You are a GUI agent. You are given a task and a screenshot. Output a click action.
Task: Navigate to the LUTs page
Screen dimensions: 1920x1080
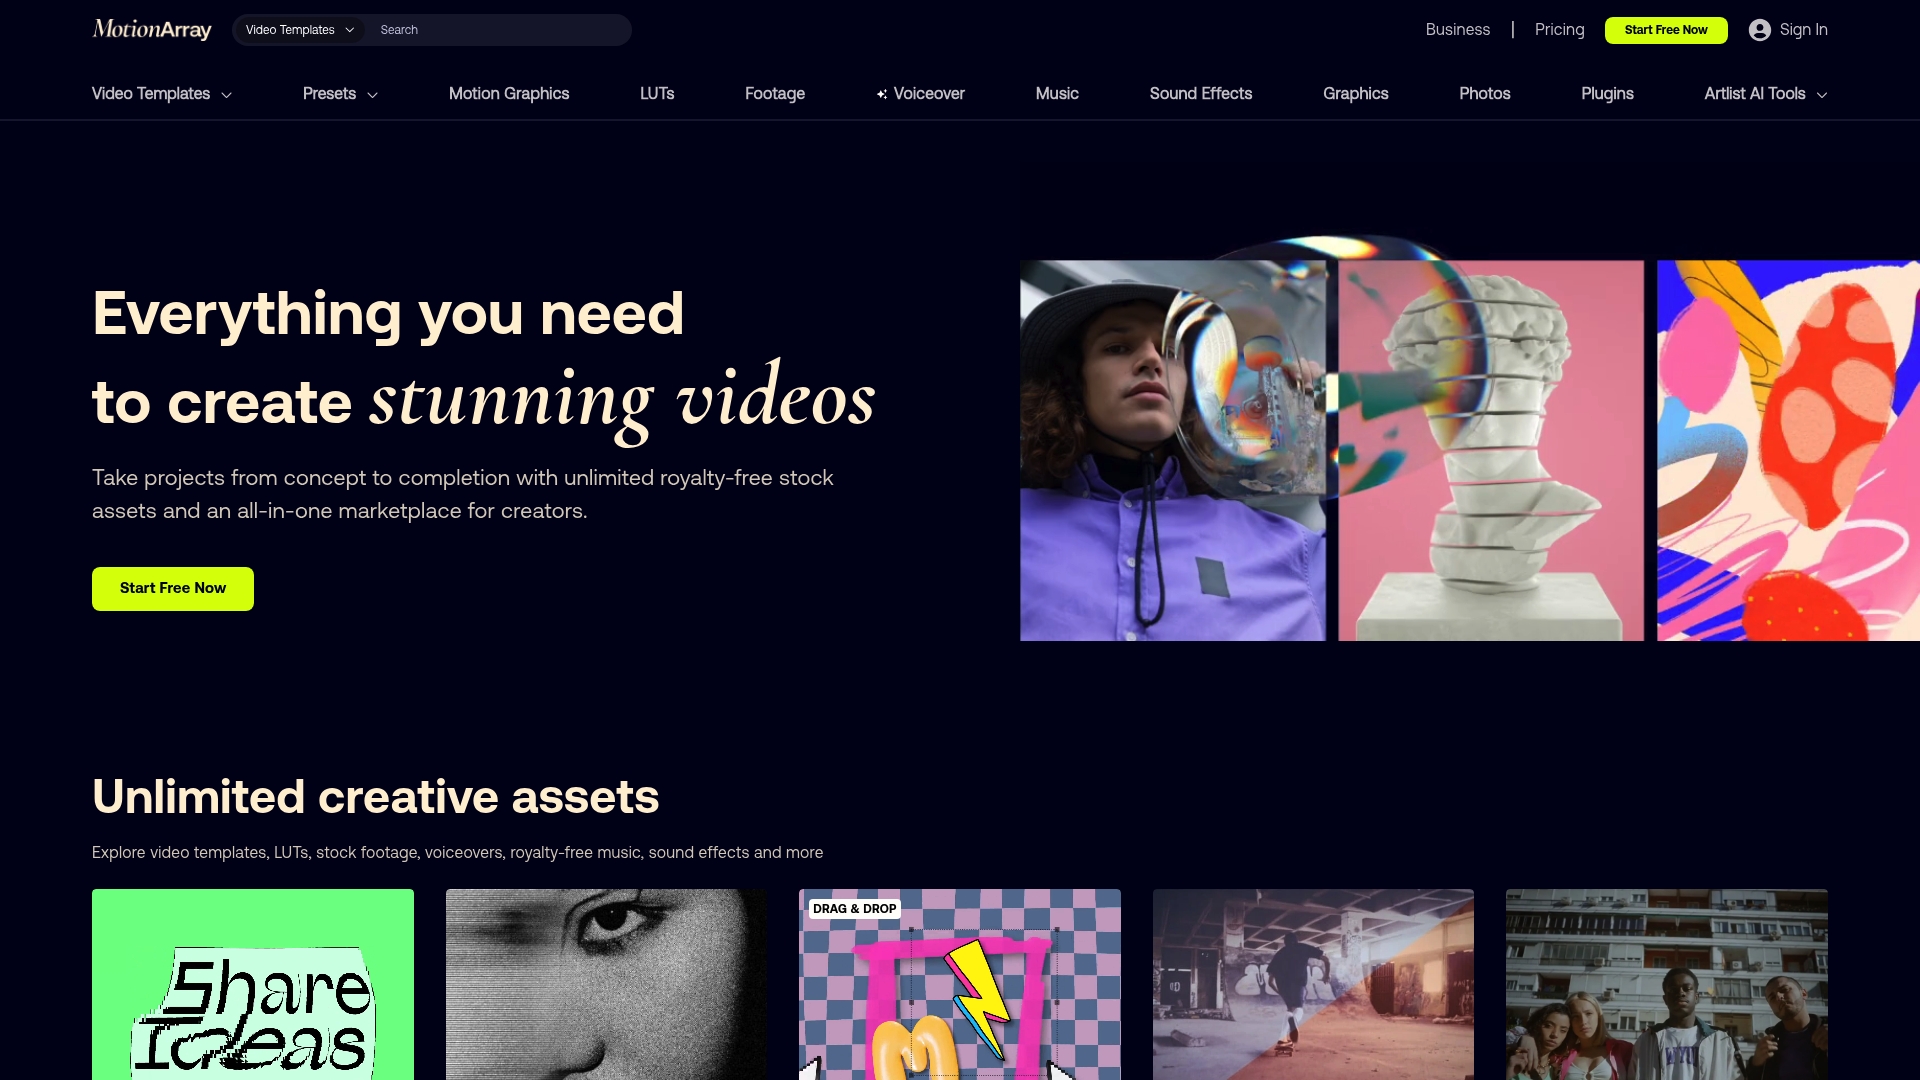[656, 93]
